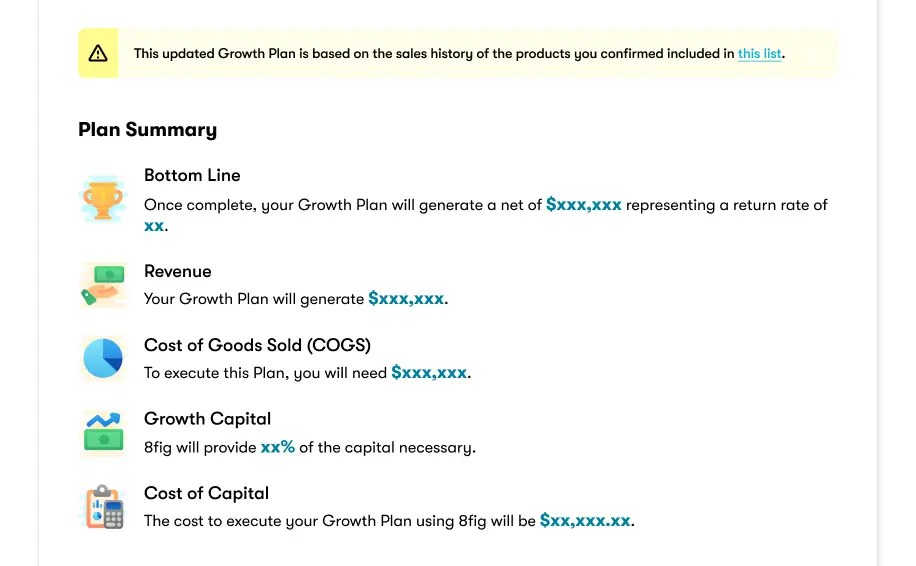Click the clipboard calculator Cost of Capital icon
916x566 pixels.
(x=104, y=506)
